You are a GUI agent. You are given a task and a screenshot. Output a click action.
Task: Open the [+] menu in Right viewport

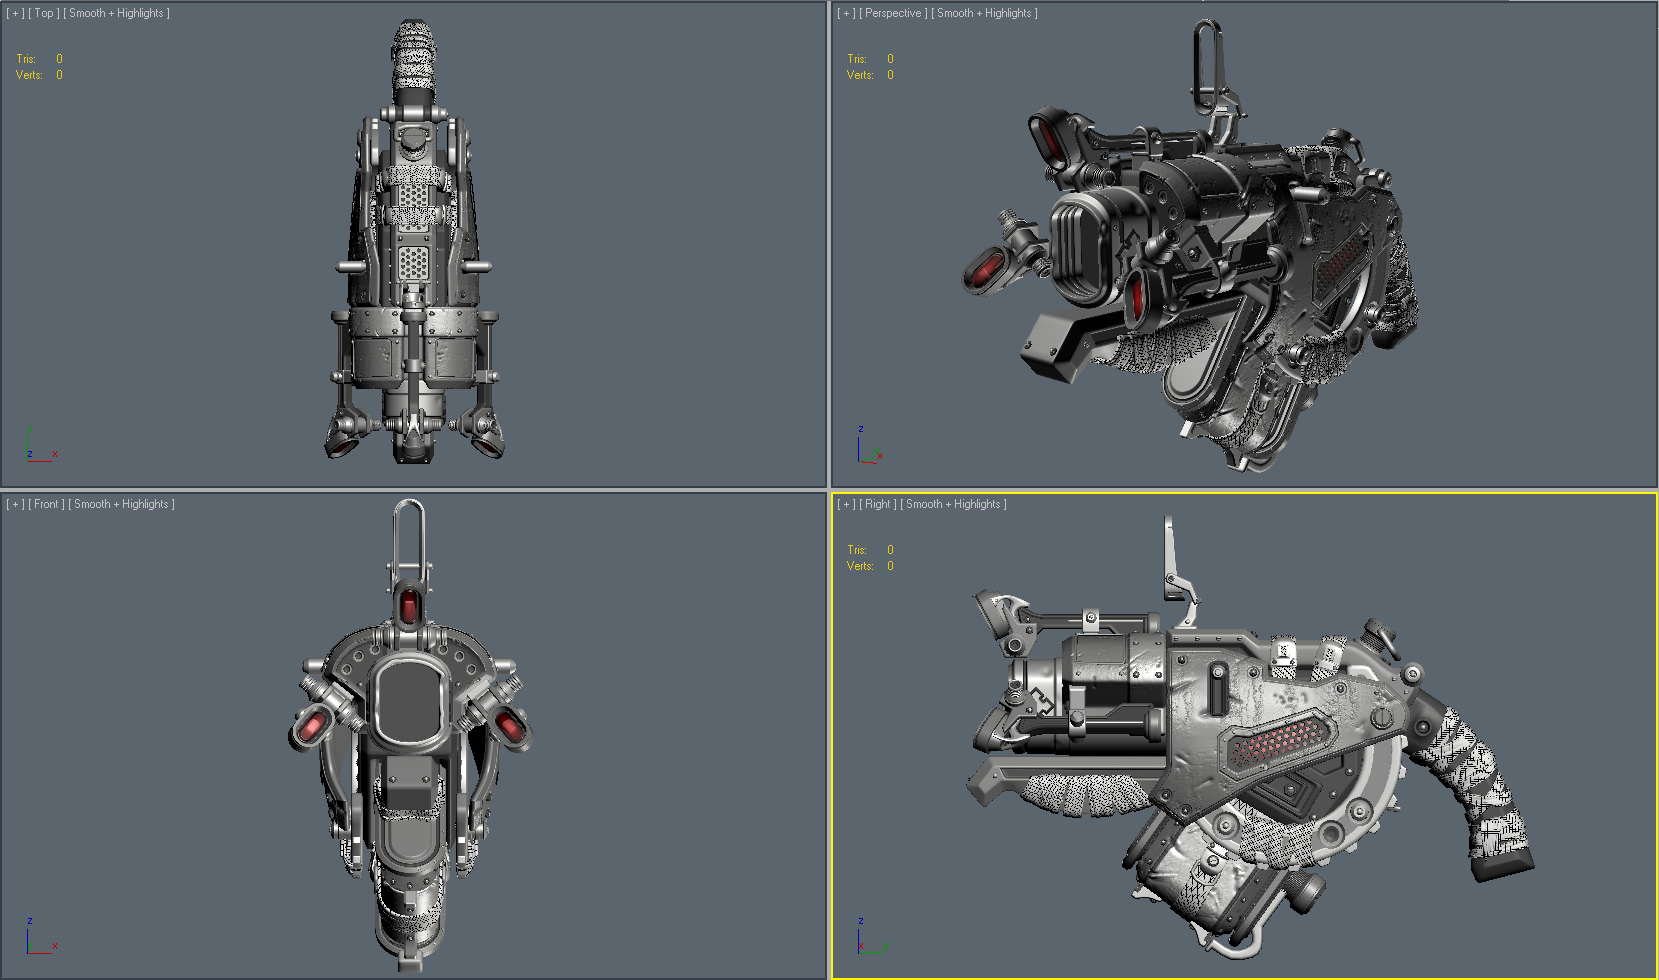846,504
